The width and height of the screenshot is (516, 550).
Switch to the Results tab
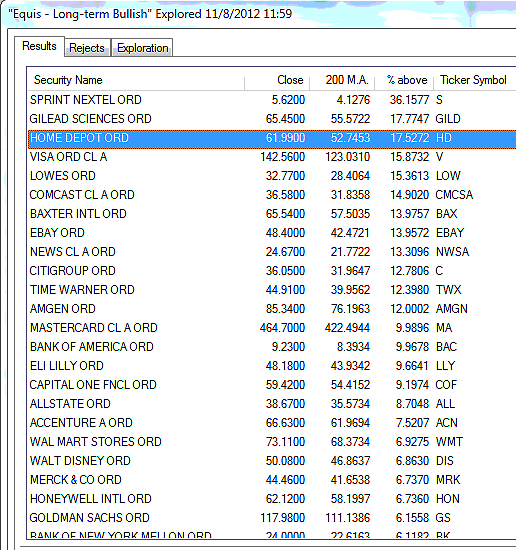pyautogui.click(x=39, y=46)
